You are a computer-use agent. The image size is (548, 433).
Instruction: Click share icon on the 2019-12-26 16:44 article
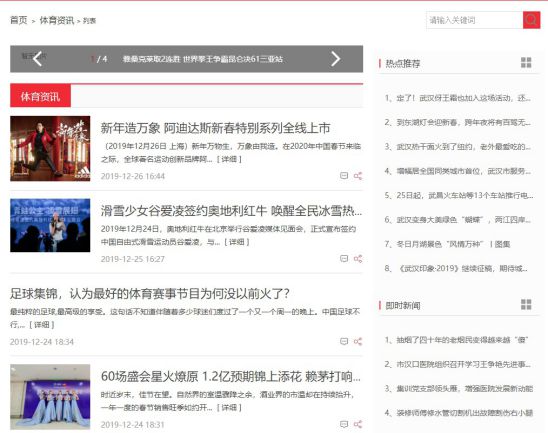pos(358,176)
